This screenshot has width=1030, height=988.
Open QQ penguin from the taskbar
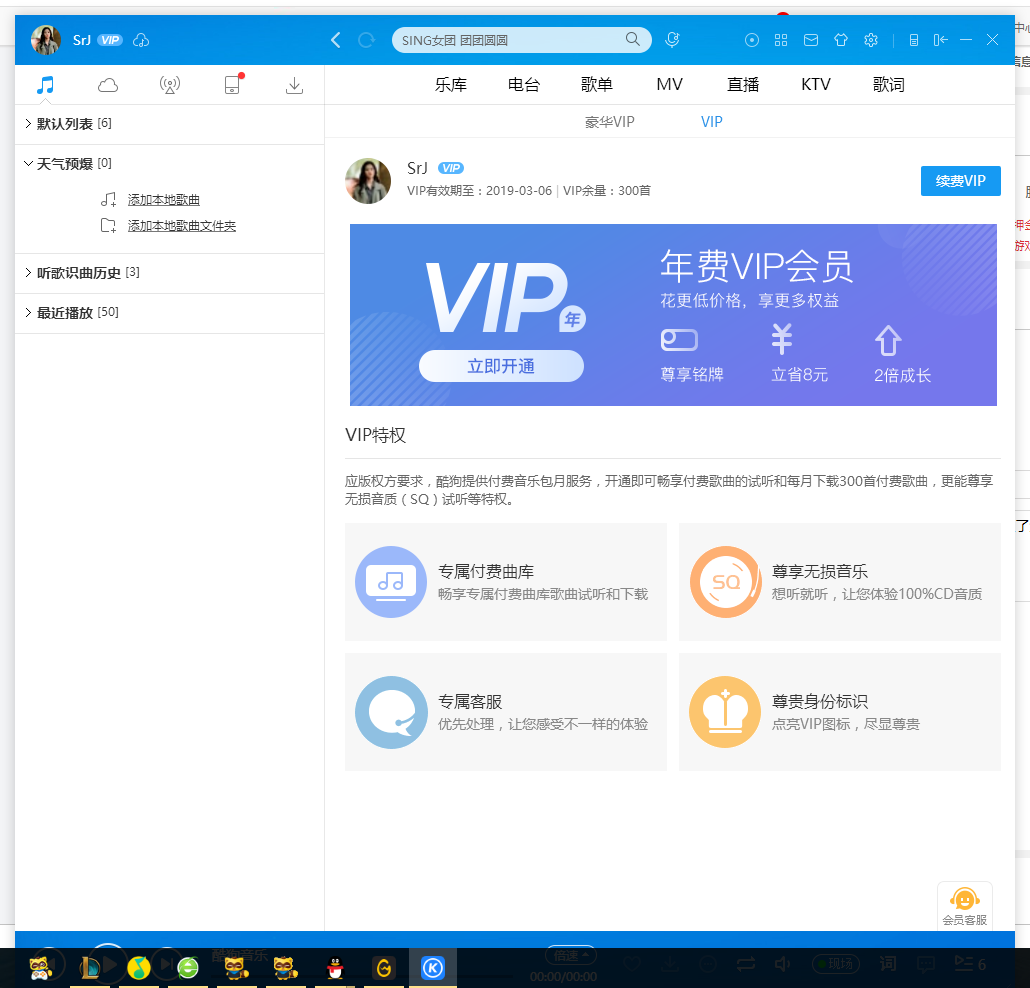[336, 968]
